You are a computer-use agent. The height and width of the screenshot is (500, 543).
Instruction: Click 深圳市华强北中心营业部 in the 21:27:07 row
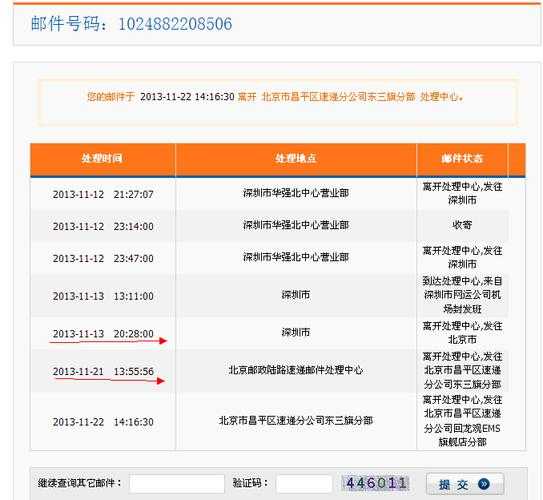click(x=296, y=193)
